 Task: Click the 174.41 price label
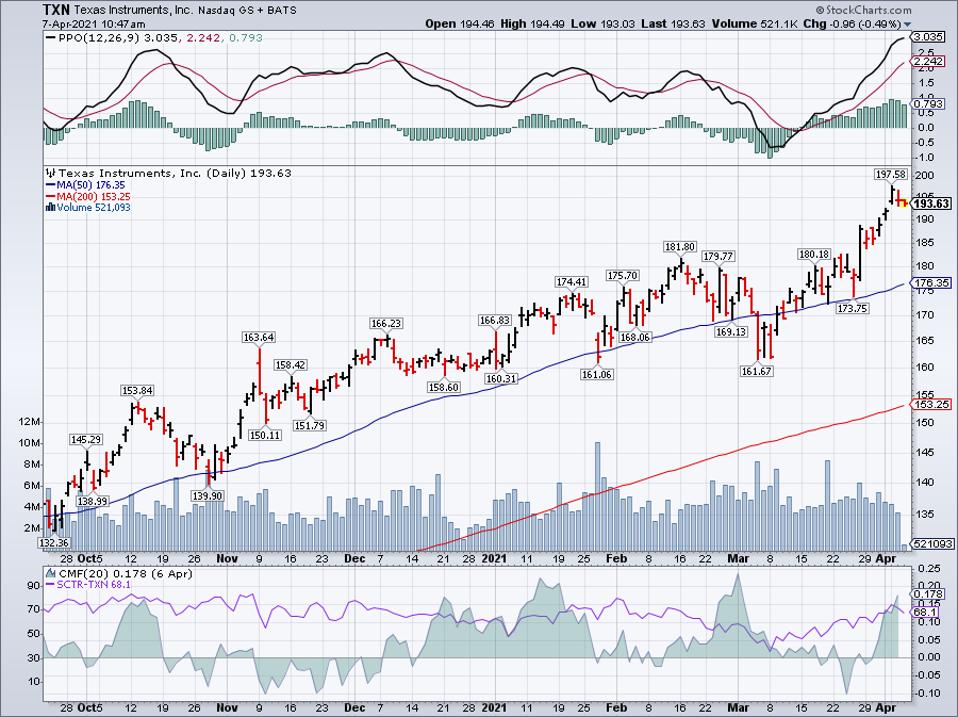point(571,282)
